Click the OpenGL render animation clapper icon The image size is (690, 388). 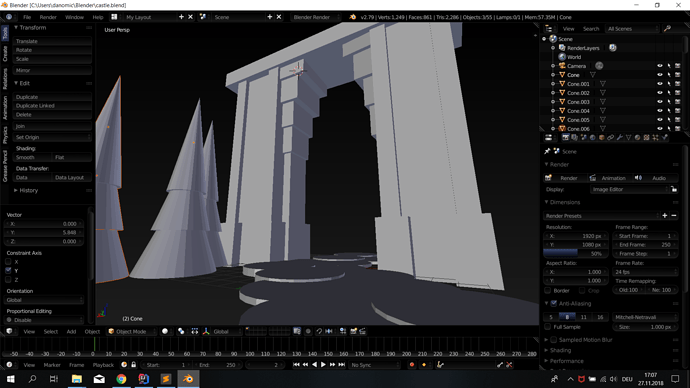click(x=363, y=331)
